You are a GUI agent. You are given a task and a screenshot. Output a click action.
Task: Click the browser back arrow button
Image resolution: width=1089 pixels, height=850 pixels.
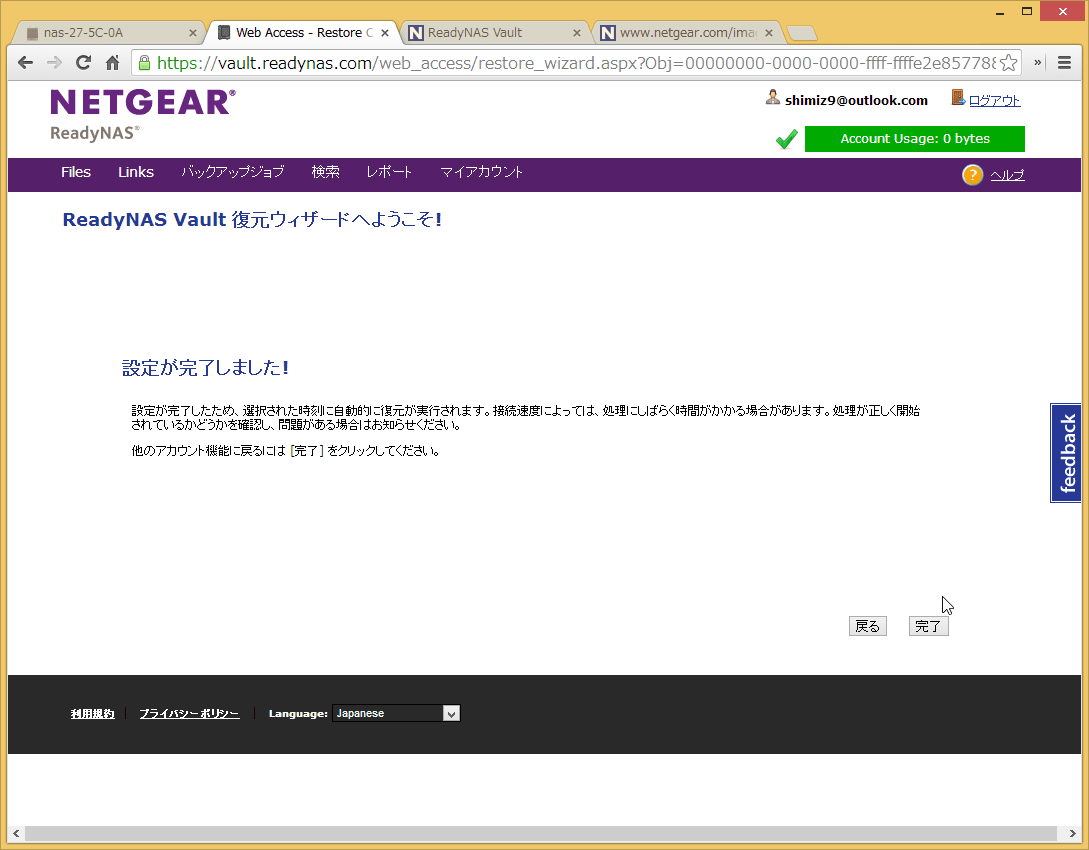point(26,62)
